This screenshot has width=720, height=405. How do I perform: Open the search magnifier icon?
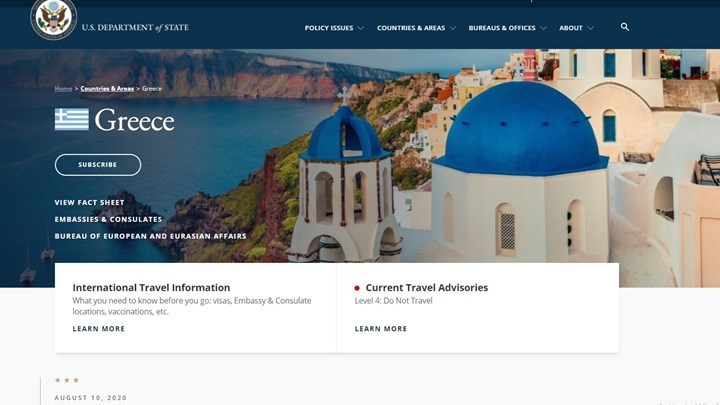point(624,27)
